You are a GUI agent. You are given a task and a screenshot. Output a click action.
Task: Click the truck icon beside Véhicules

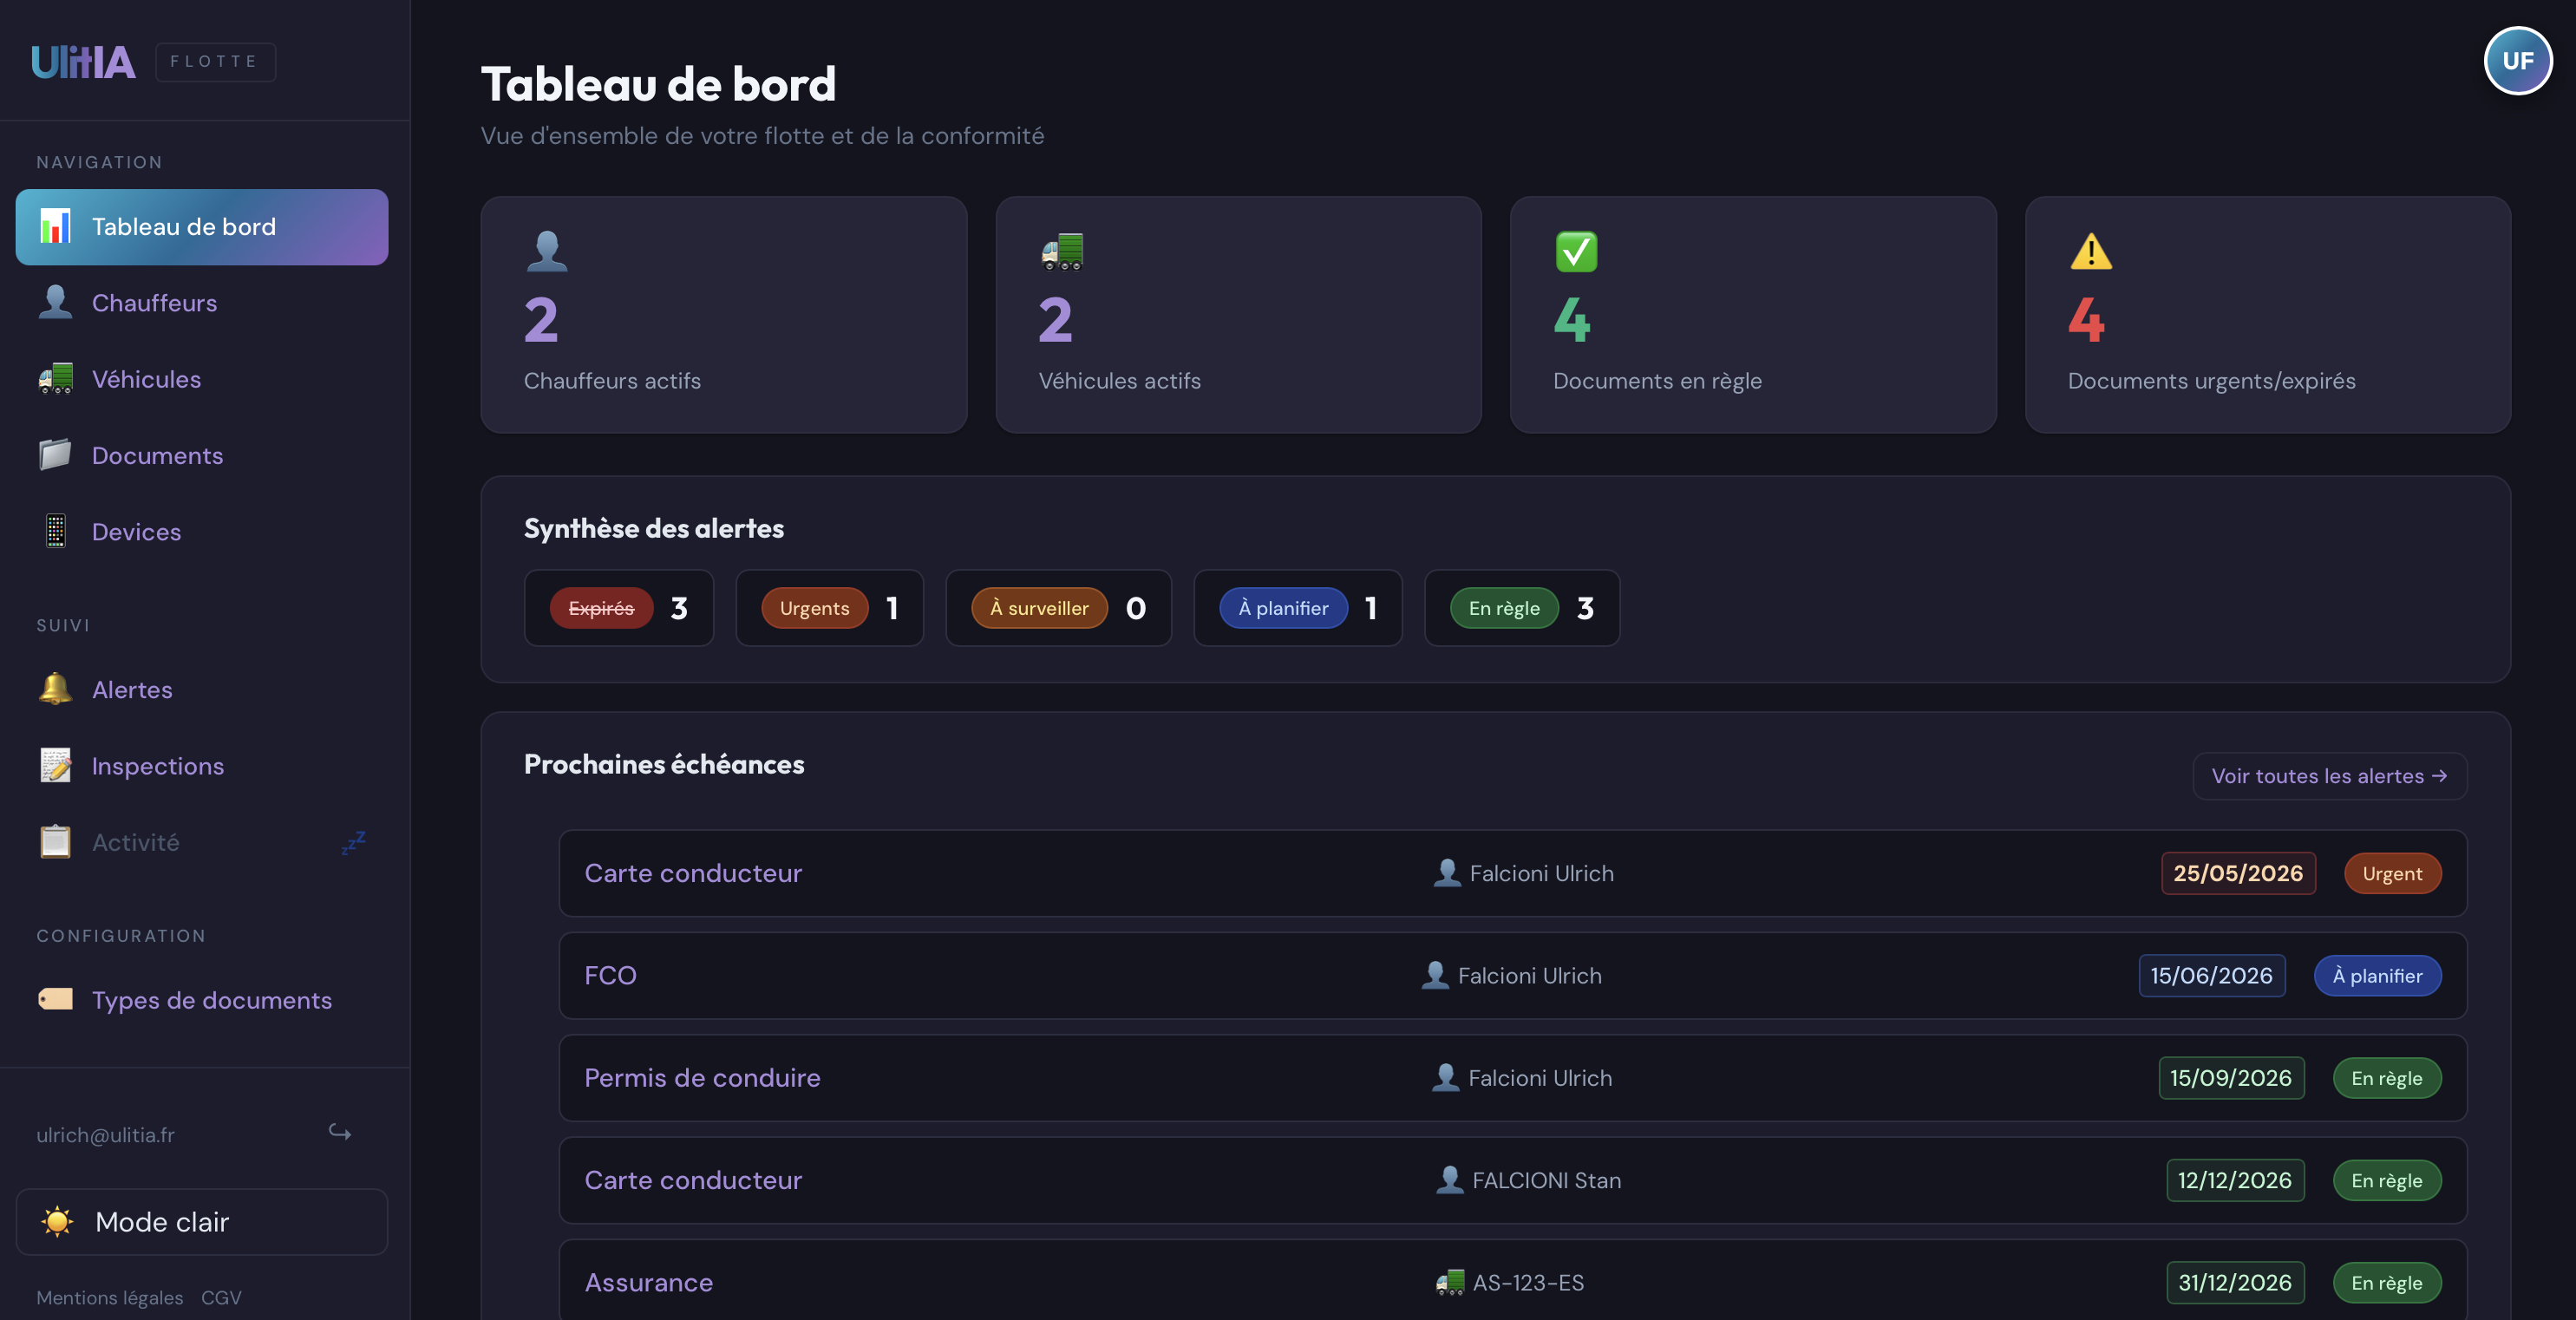tap(55, 379)
